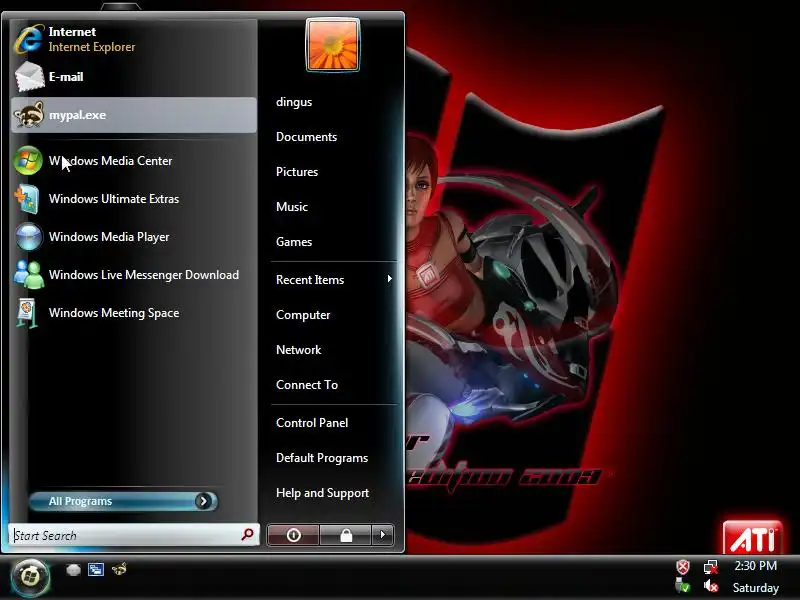This screenshot has width=800, height=600.
Task: Open Windows Live Messenger Download
Action: [x=133, y=275]
